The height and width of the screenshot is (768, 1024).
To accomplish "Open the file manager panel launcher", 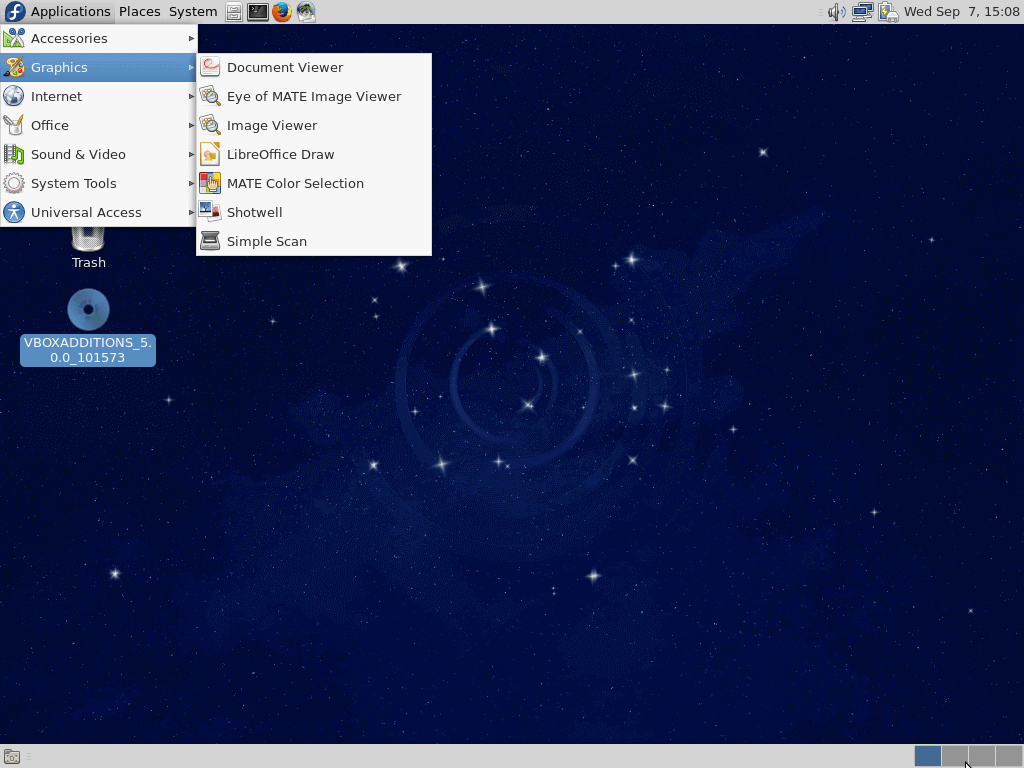I will (x=233, y=12).
